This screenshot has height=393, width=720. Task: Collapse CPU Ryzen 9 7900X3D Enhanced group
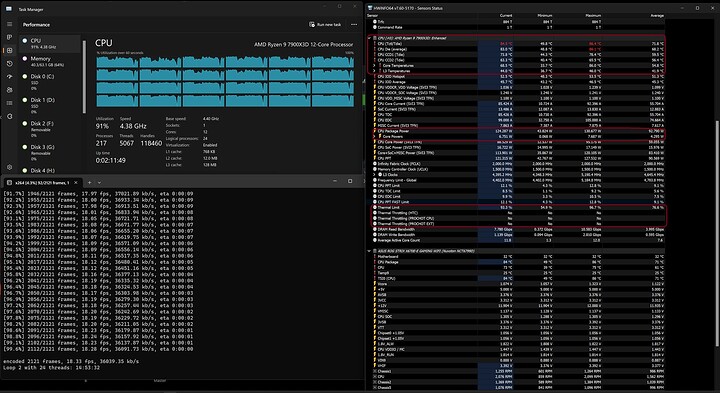(370, 38)
